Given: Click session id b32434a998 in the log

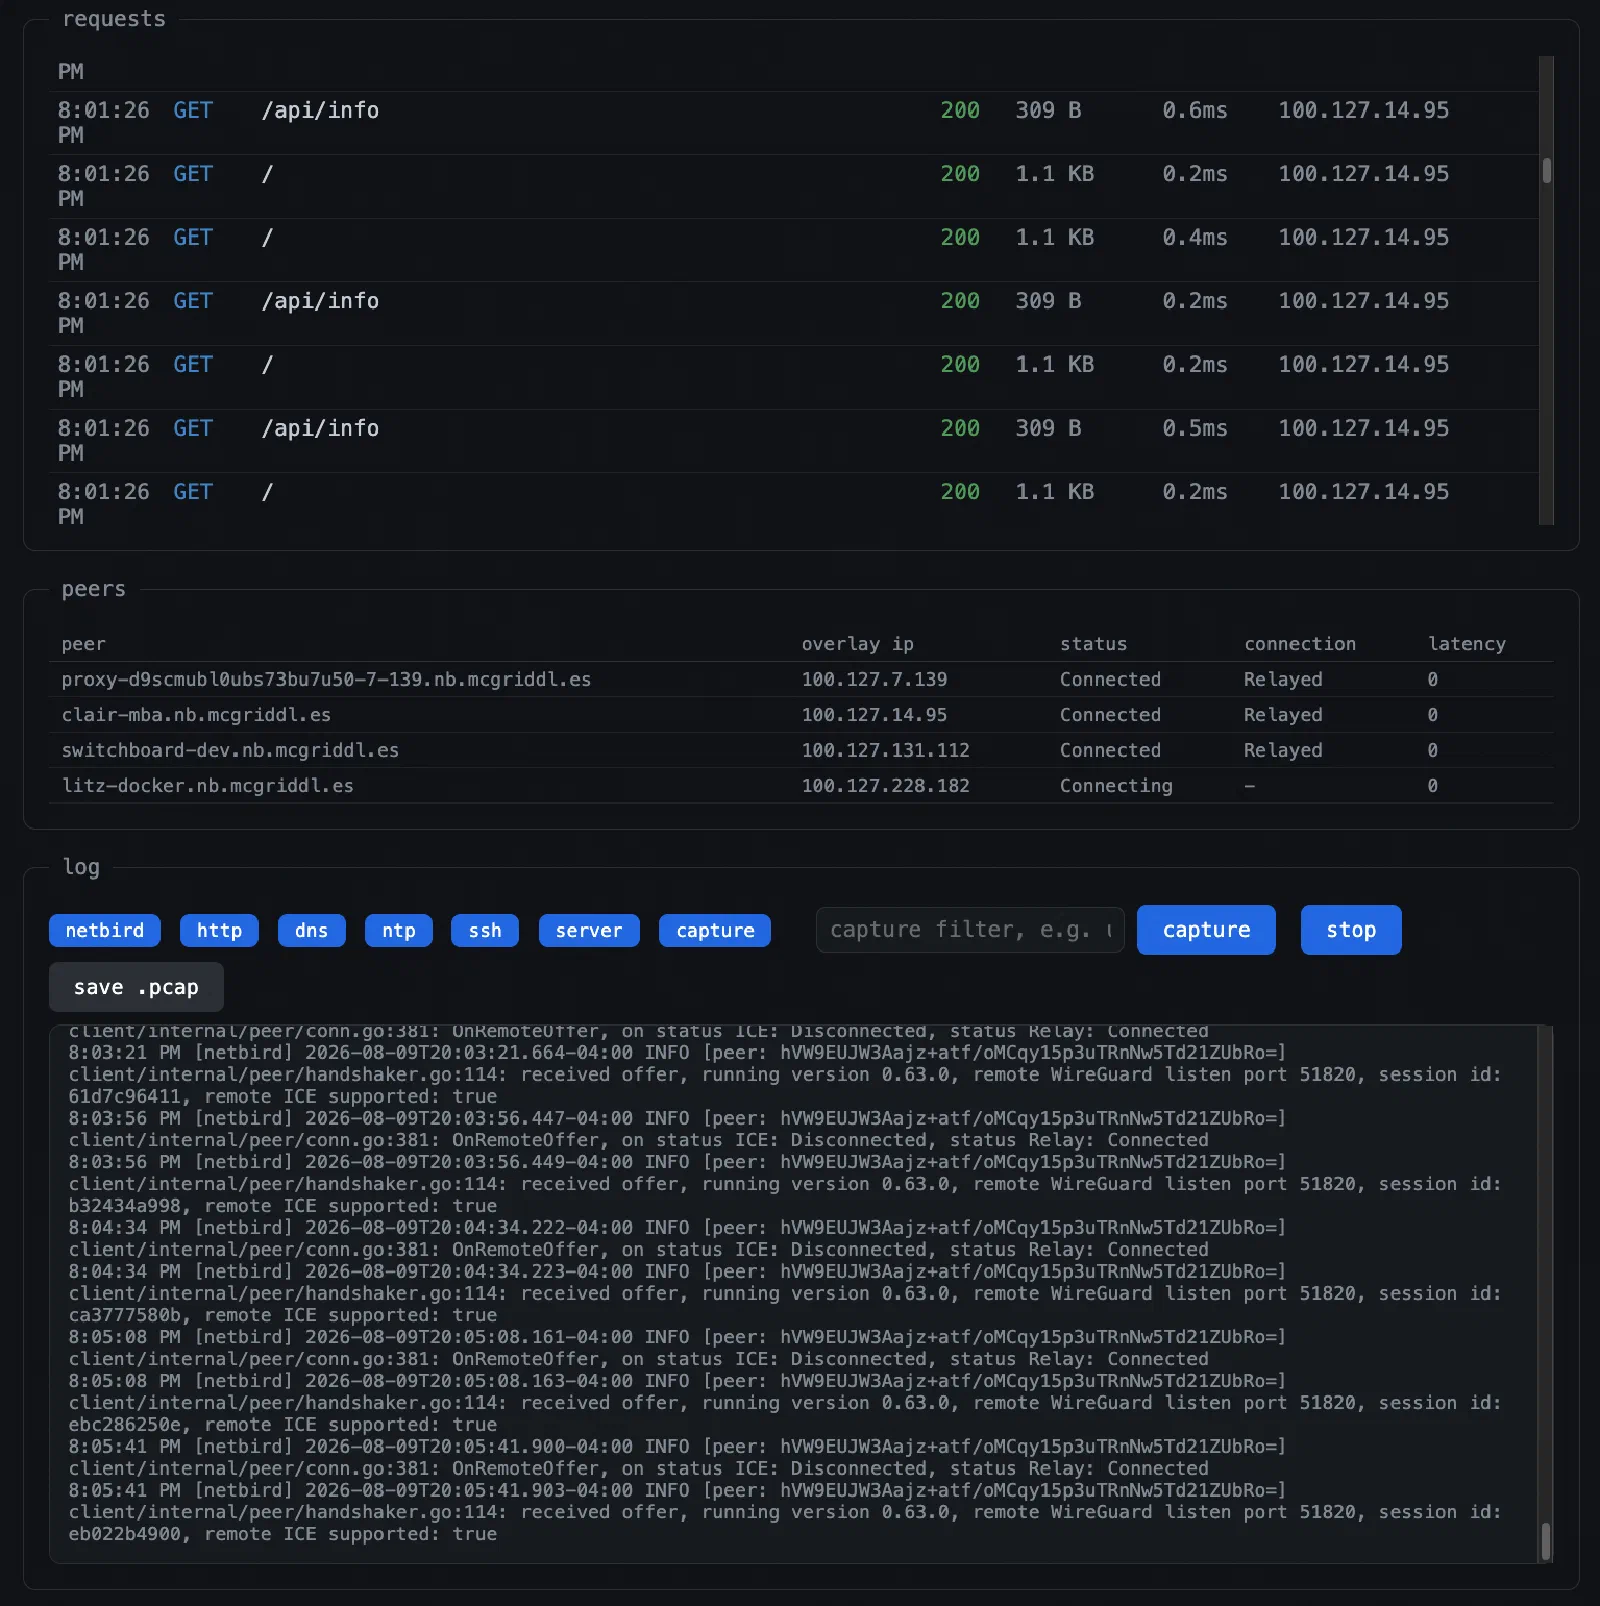Looking at the screenshot, I should [x=125, y=1206].
